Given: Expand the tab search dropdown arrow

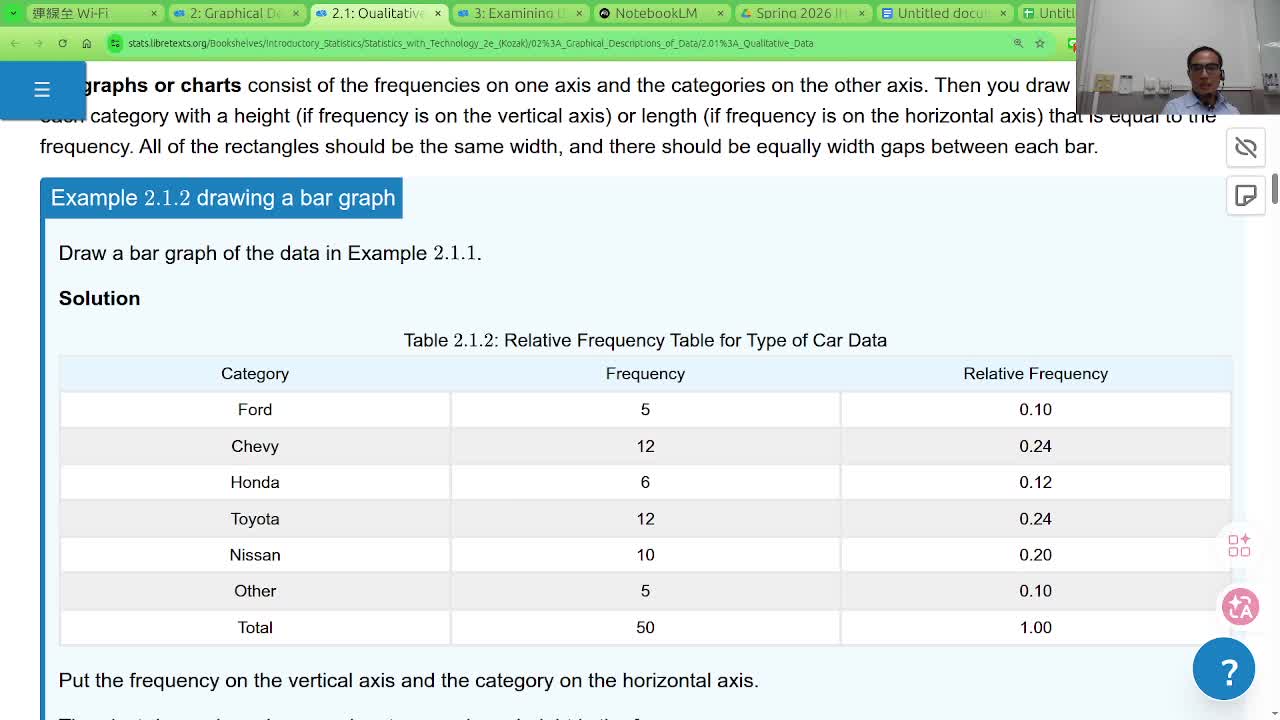Looking at the screenshot, I should pos(13,13).
